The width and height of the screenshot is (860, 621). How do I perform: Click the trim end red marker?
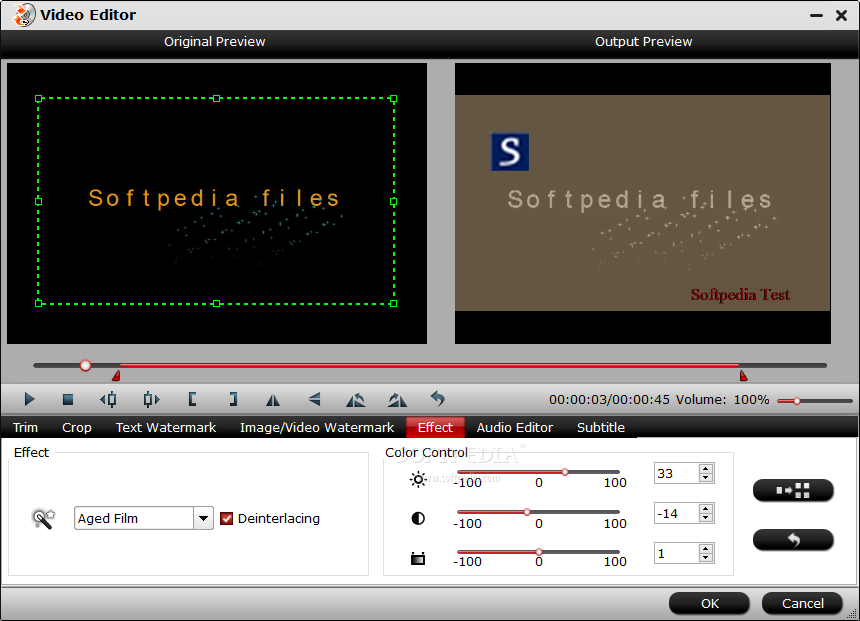(743, 376)
